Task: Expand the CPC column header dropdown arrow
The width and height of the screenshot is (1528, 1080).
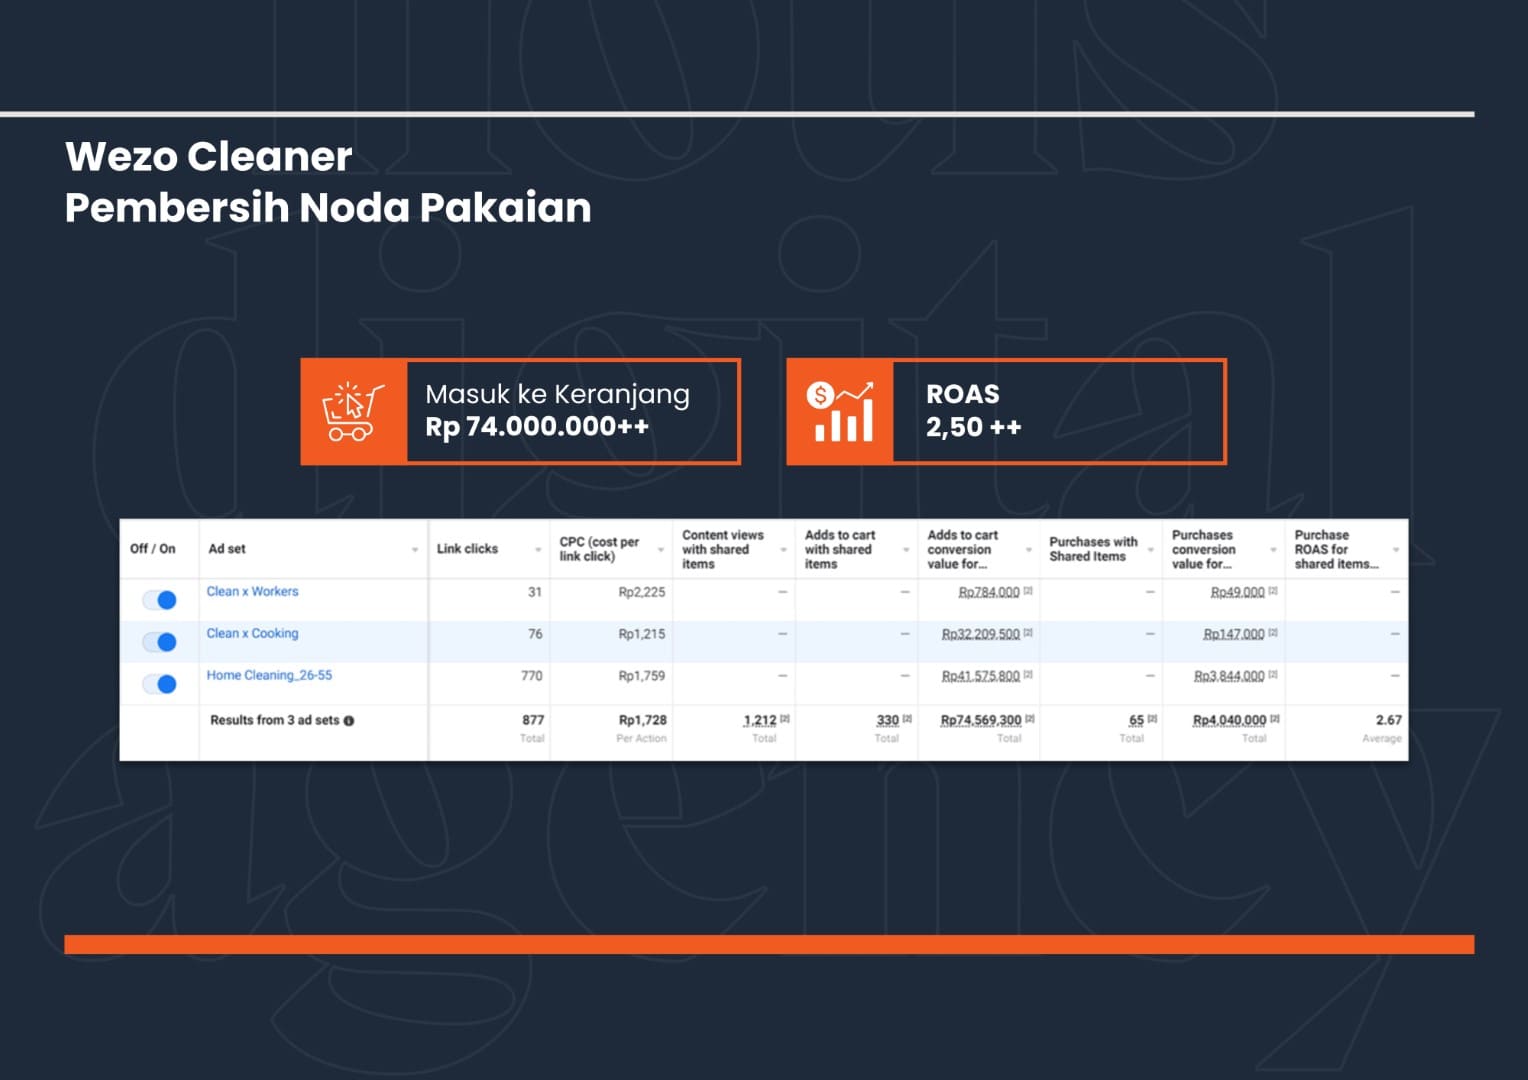Action: click(x=661, y=550)
